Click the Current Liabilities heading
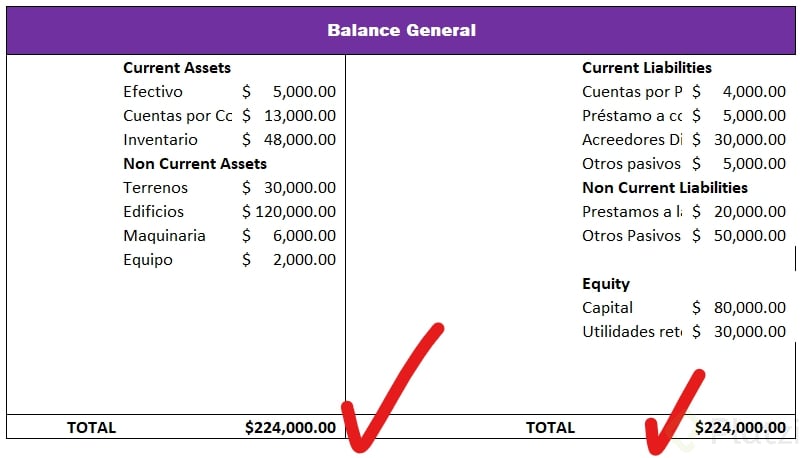The image size is (808, 458). coord(647,68)
